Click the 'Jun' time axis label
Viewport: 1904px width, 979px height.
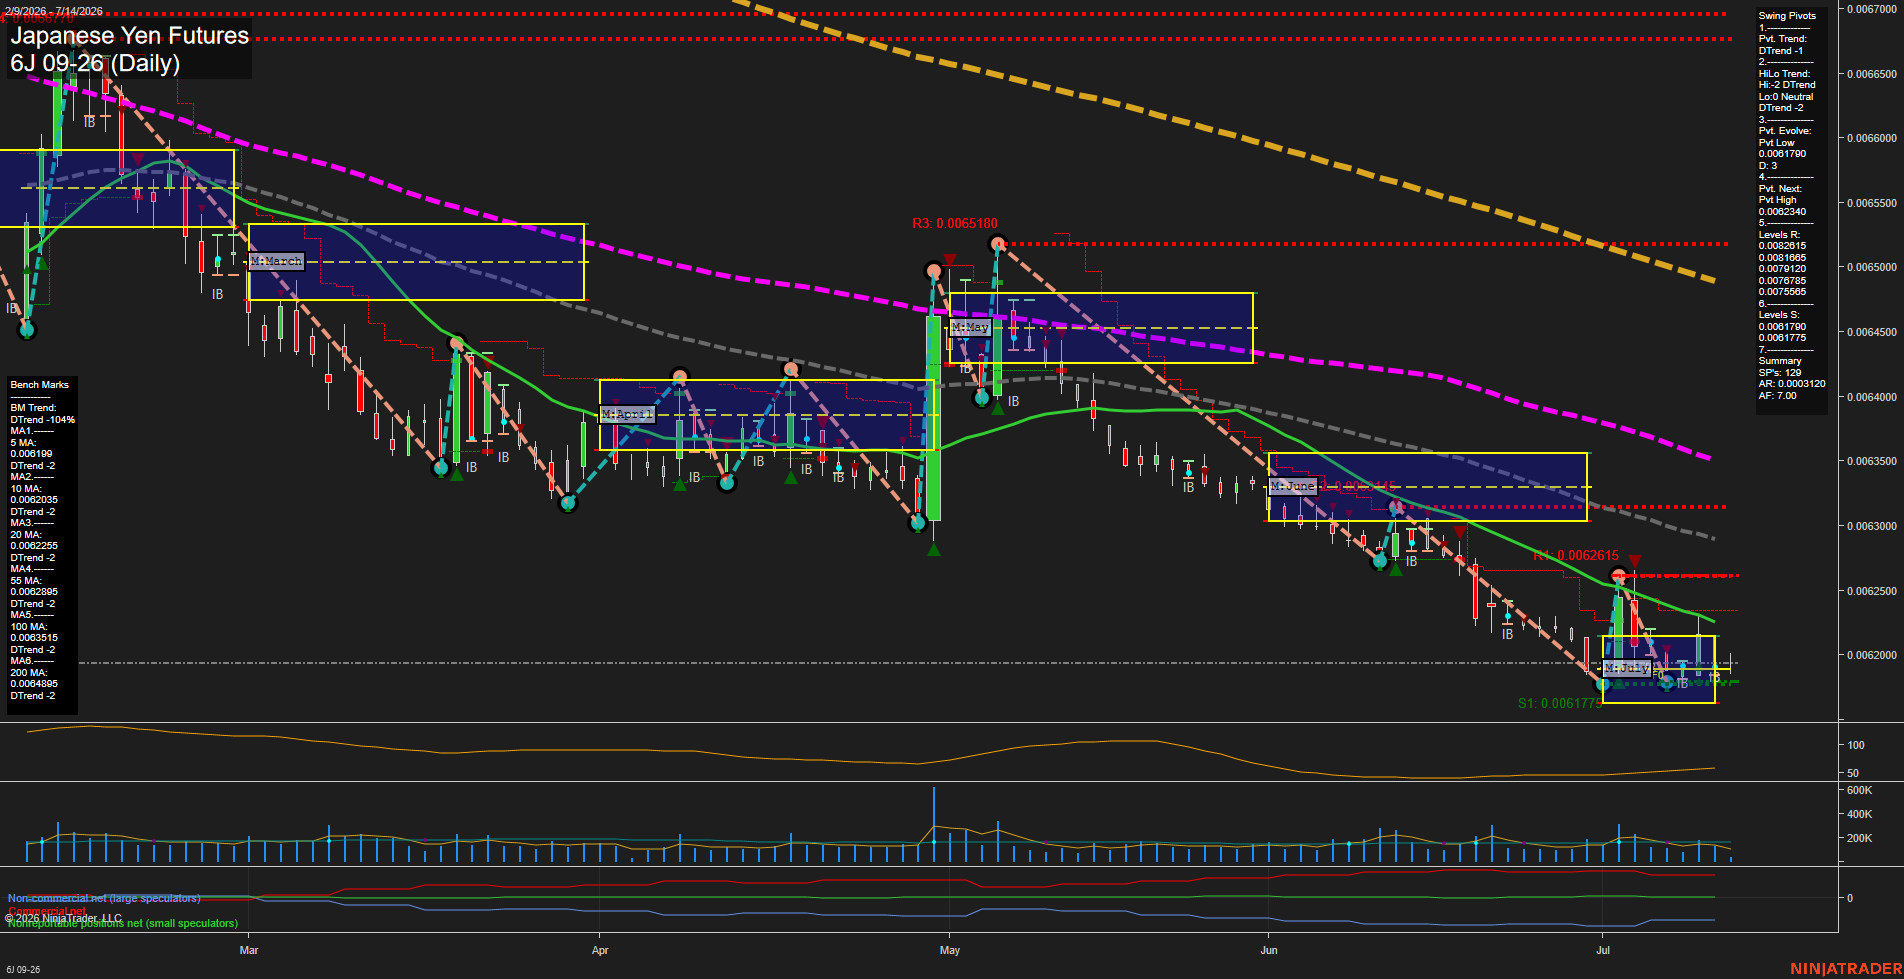click(x=1269, y=951)
